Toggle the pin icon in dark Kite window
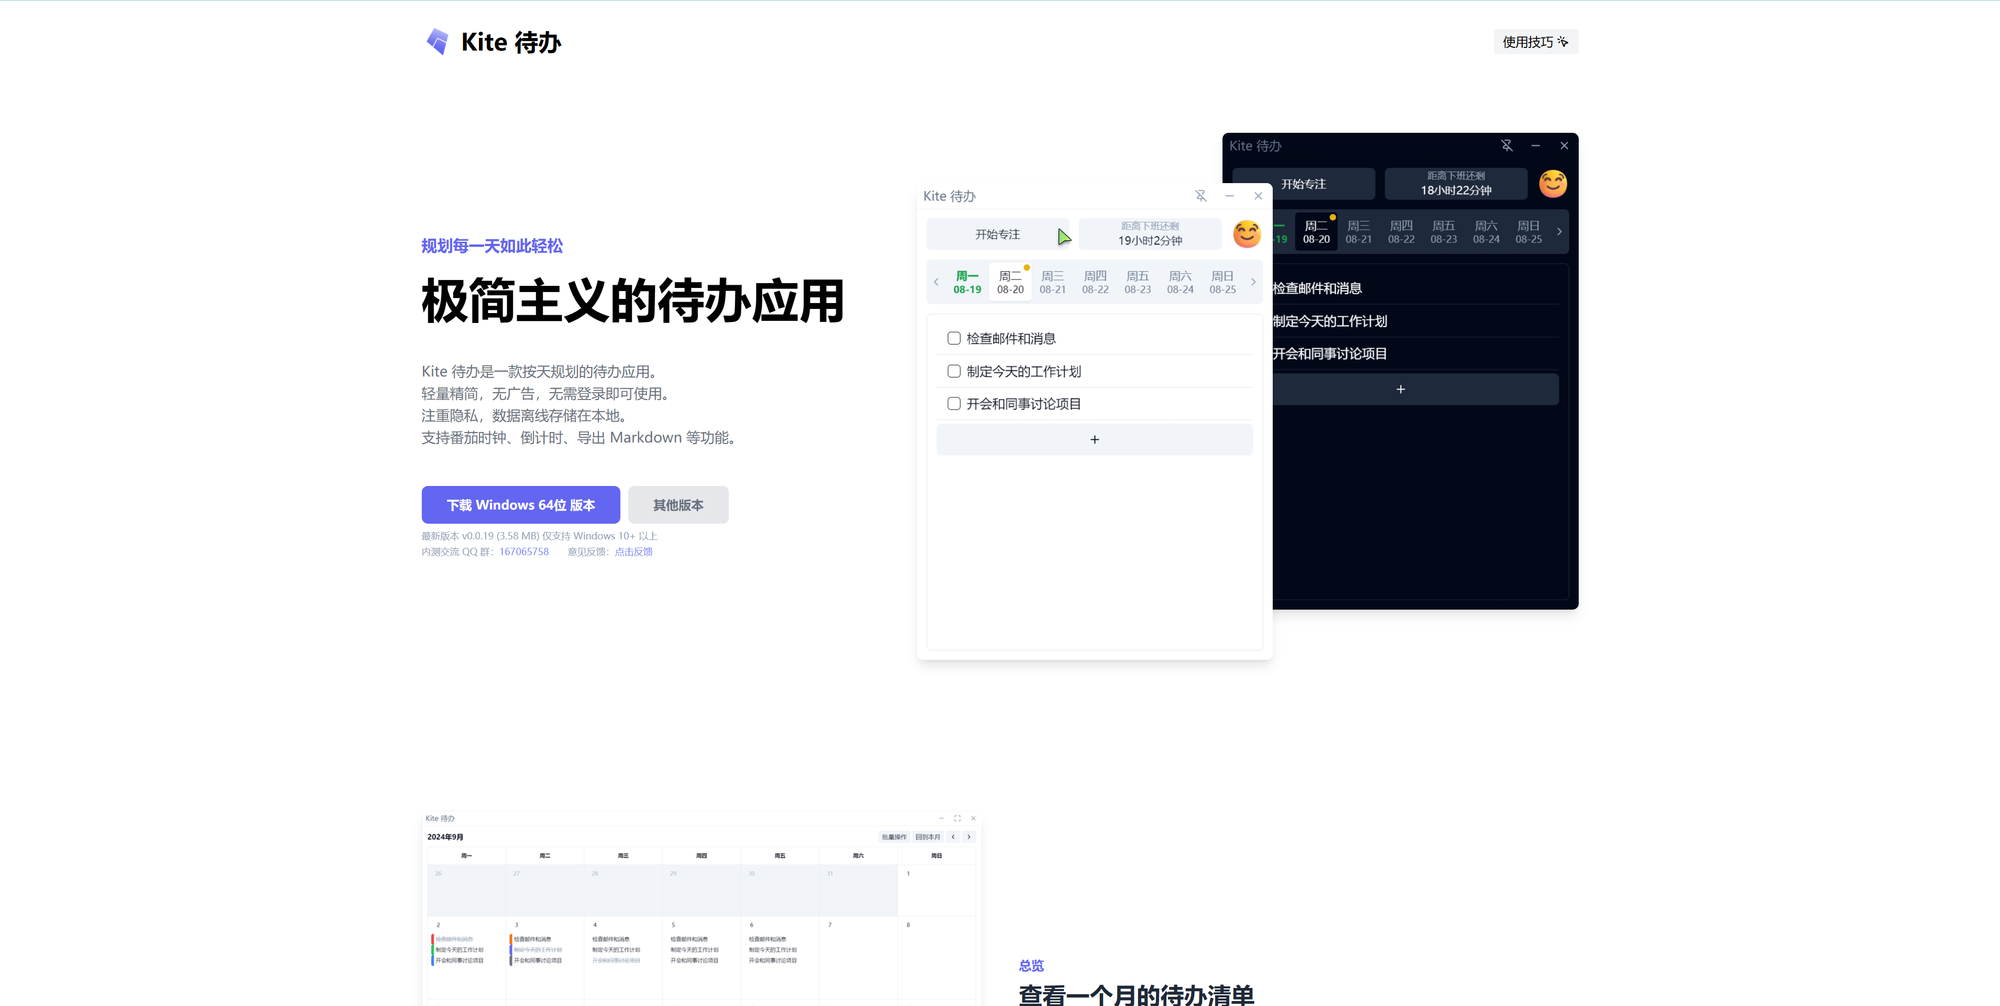 point(1507,146)
